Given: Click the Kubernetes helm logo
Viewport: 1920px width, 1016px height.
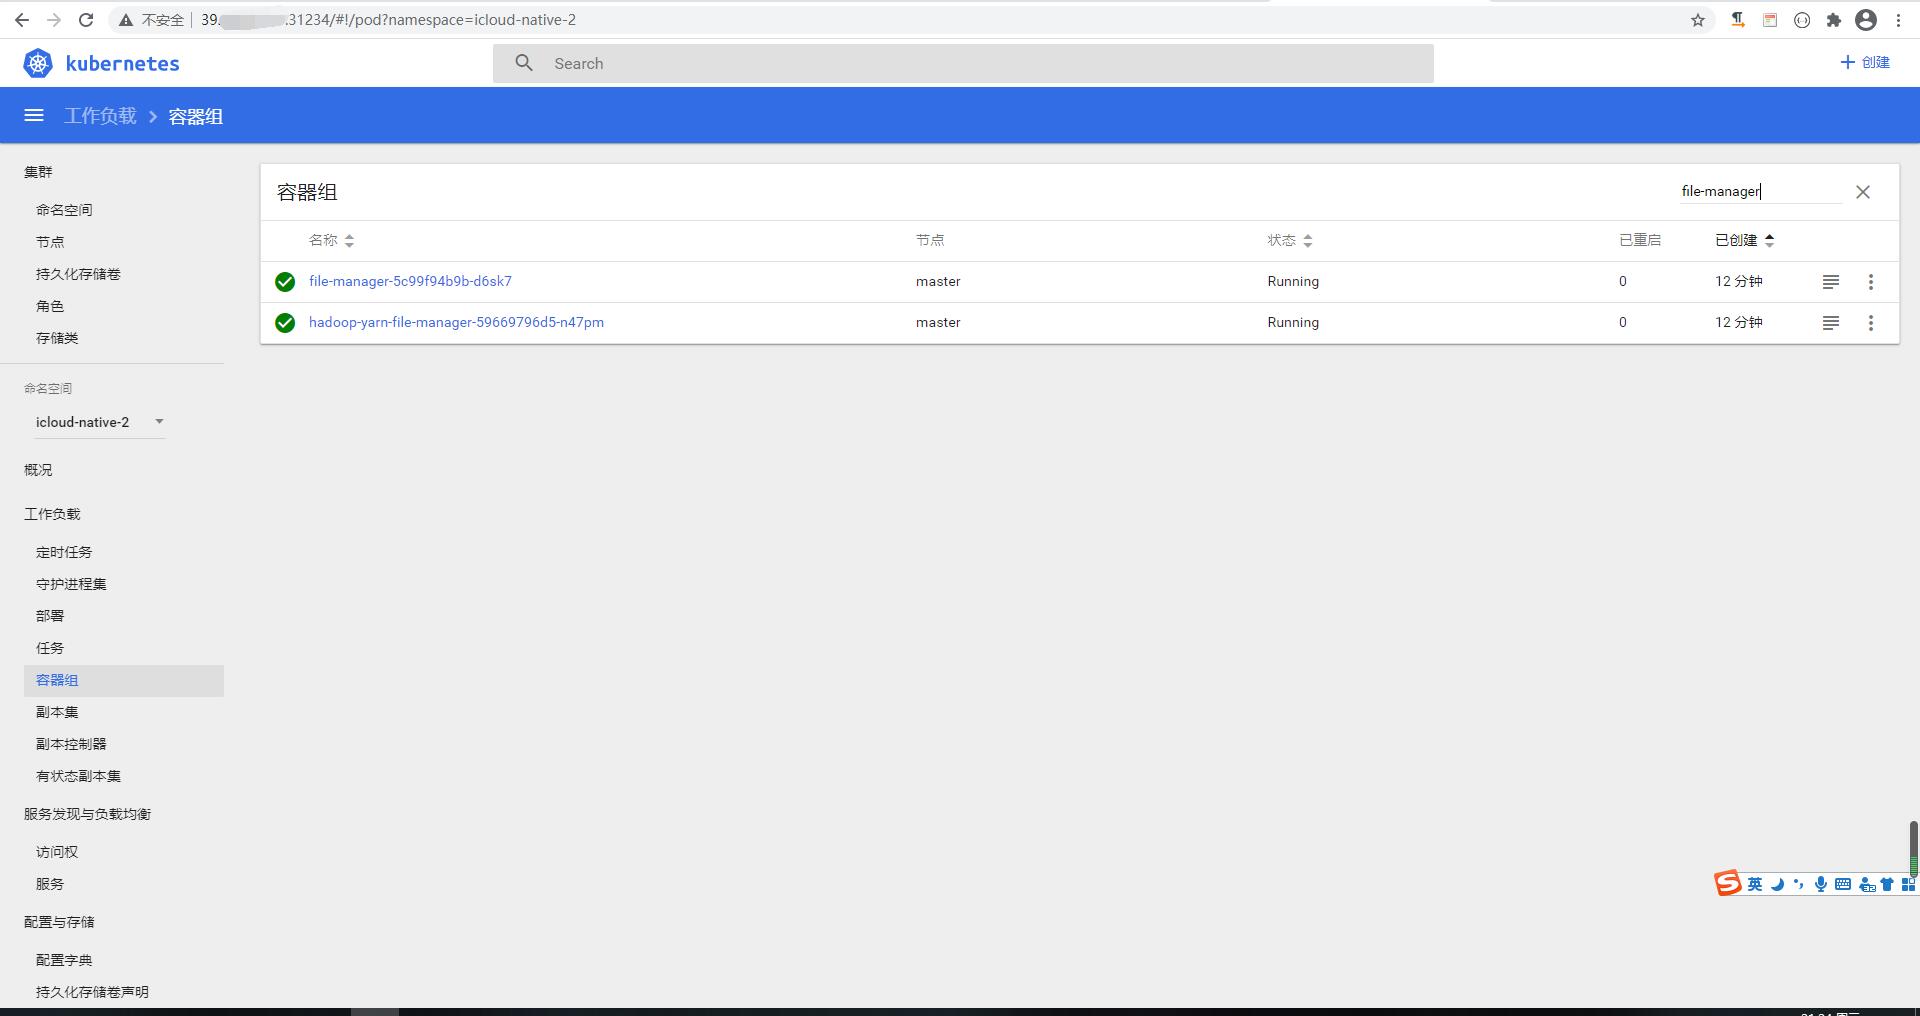Looking at the screenshot, I should tap(38, 62).
